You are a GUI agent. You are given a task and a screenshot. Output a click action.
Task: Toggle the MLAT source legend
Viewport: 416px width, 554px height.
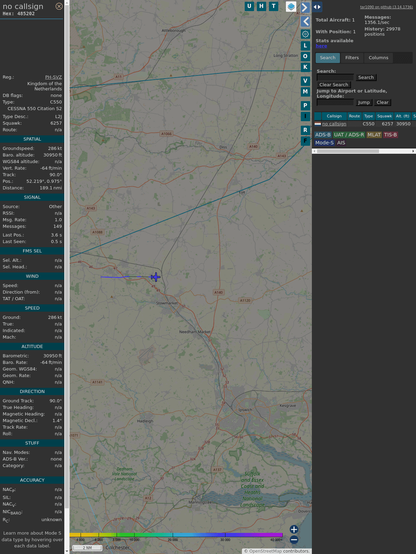point(374,135)
